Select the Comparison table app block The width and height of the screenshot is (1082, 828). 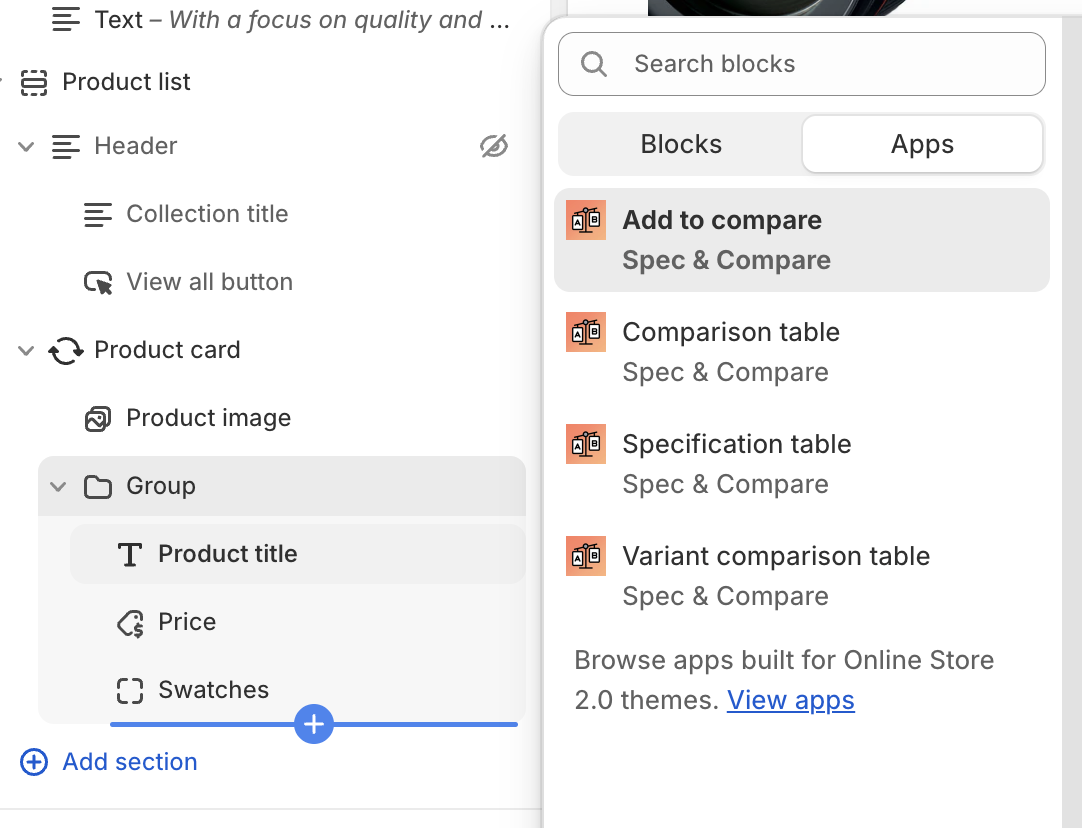click(802, 352)
